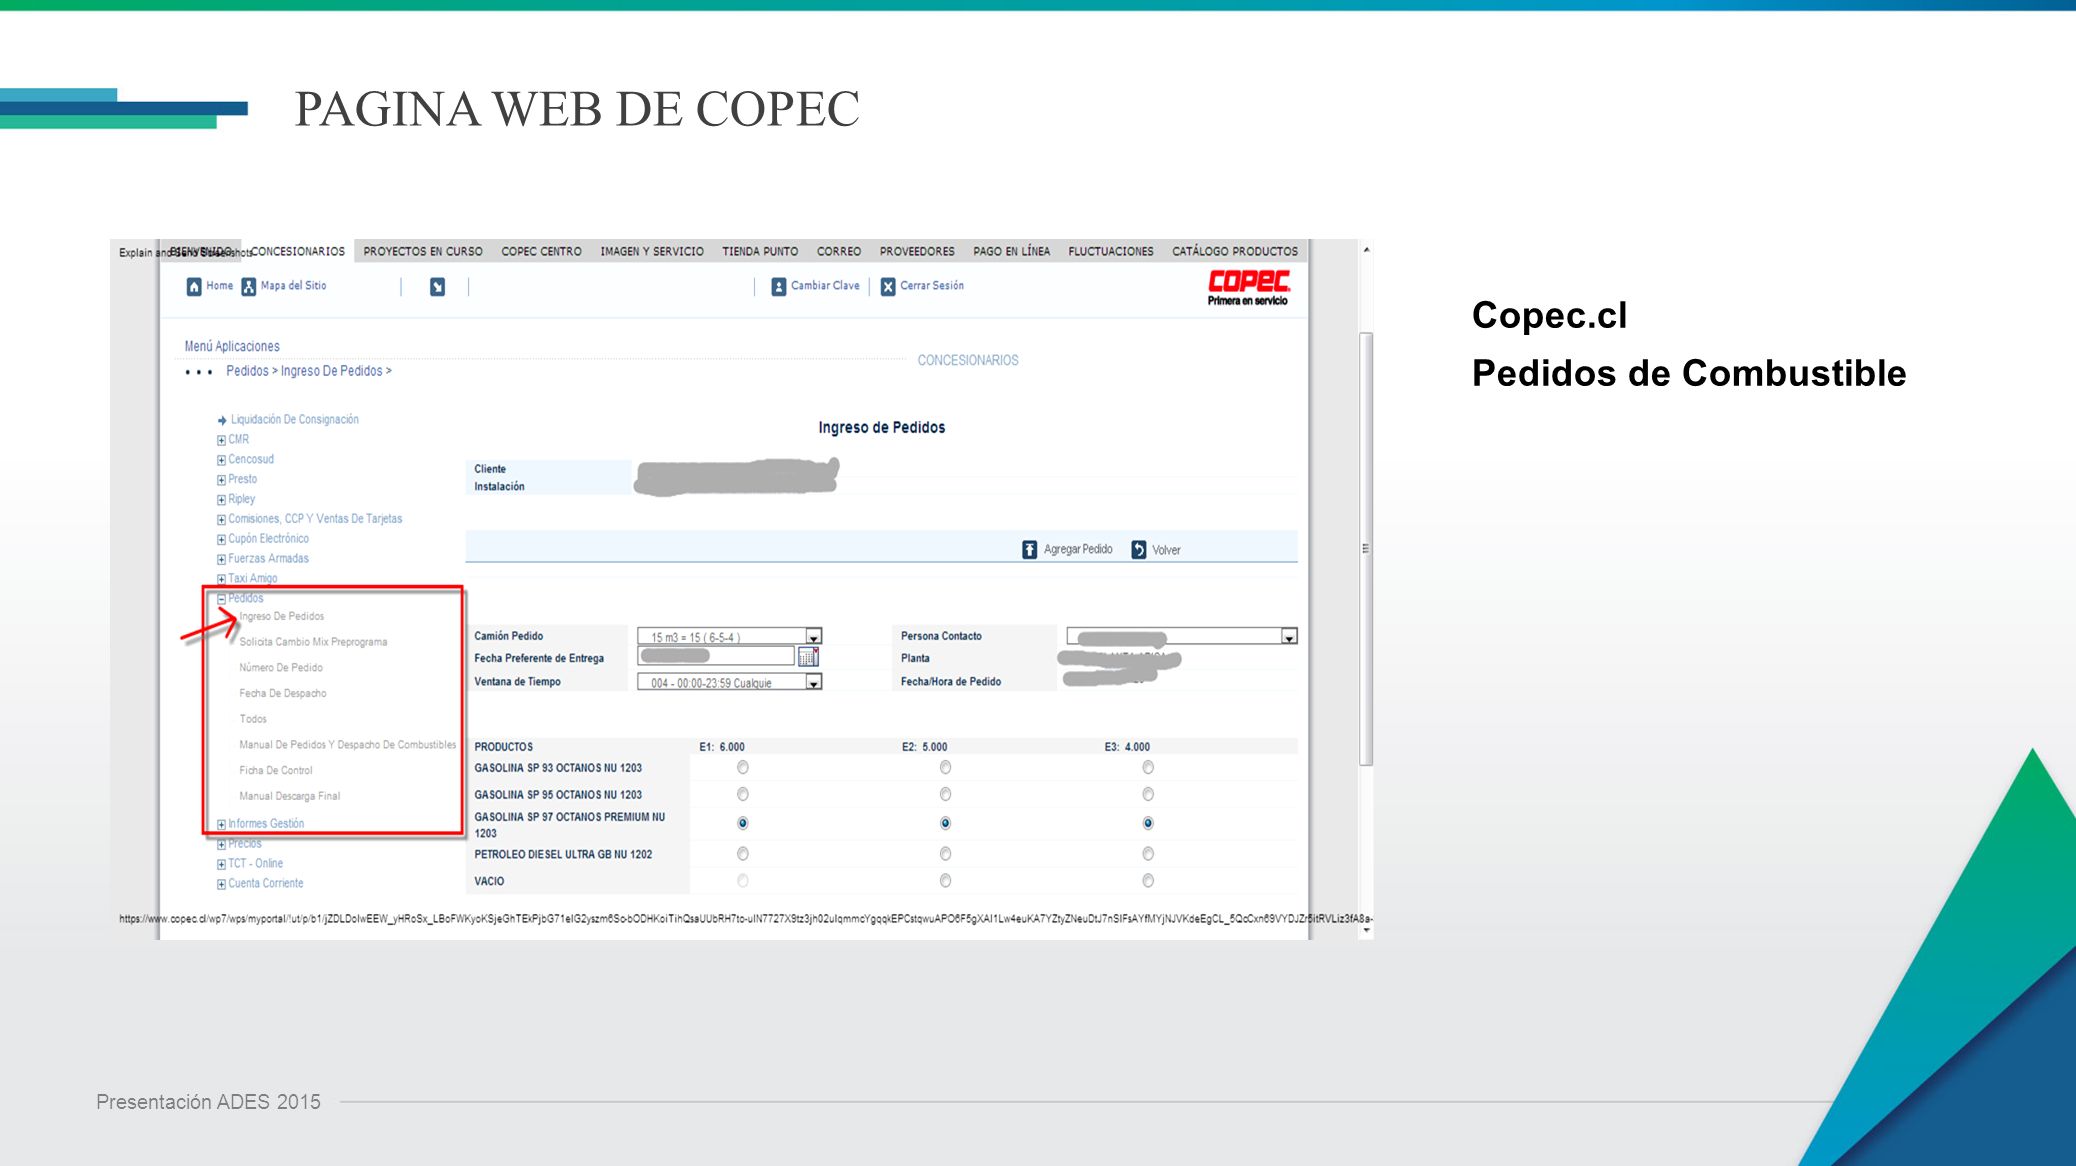Screen dimensions: 2076x1166
Task: Click the Ficha De Control link
Action: (x=276, y=771)
